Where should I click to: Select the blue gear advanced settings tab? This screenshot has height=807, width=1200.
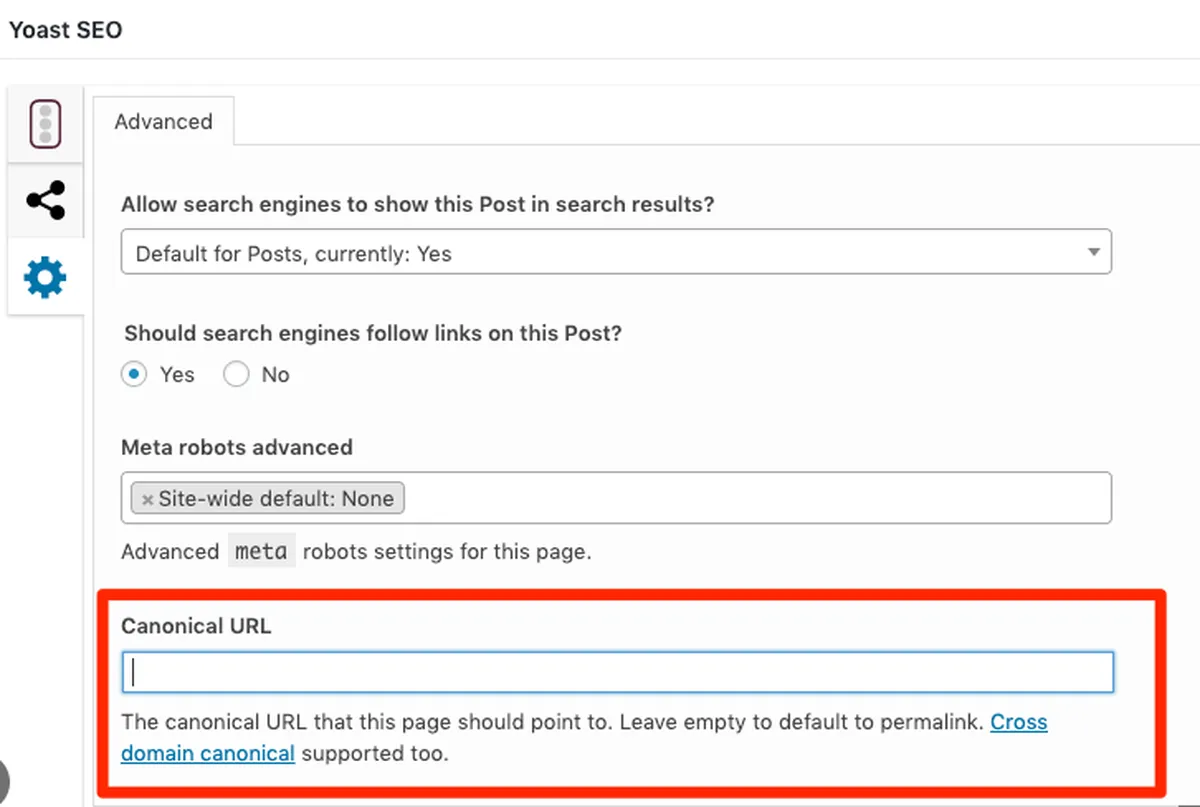tap(45, 277)
